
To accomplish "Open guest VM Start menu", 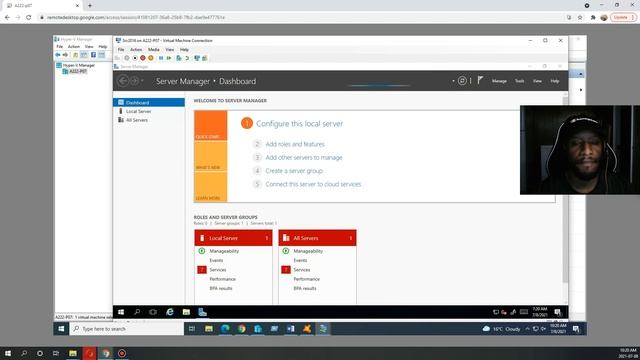I will point(121,312).
